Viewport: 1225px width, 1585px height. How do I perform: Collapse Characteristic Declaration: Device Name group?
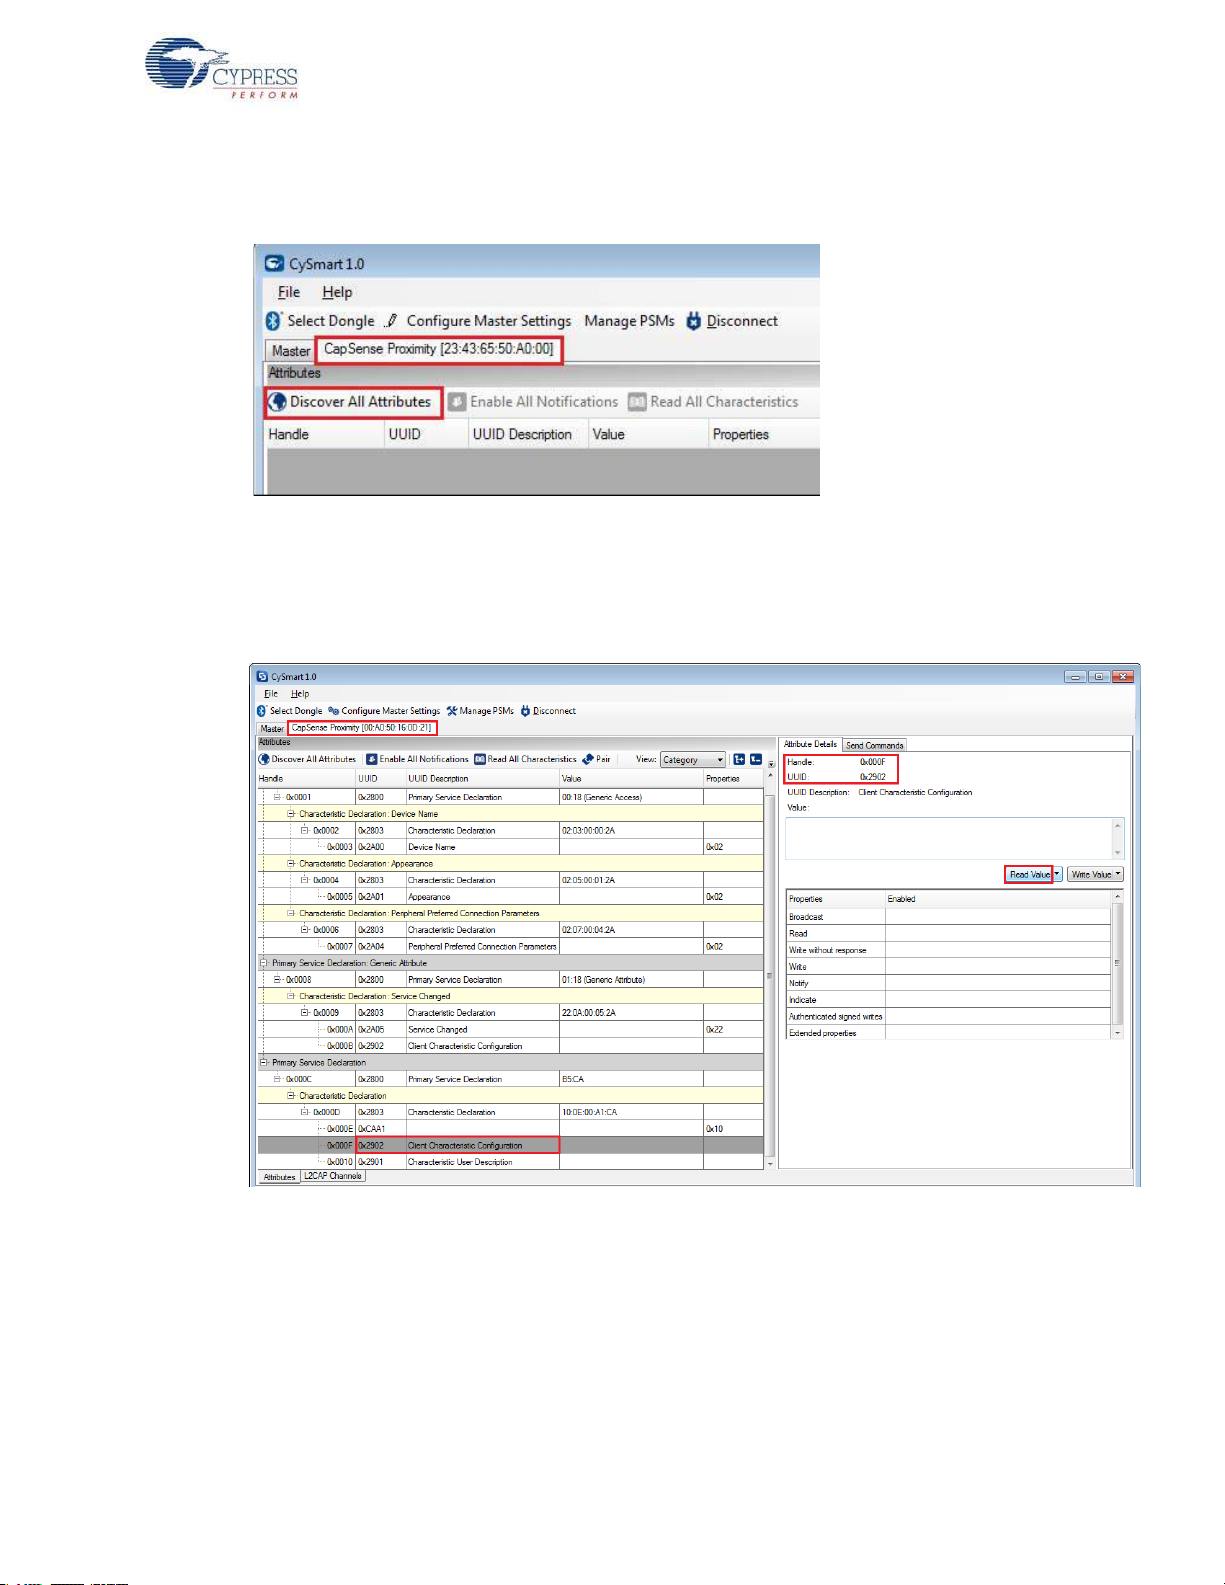point(291,814)
